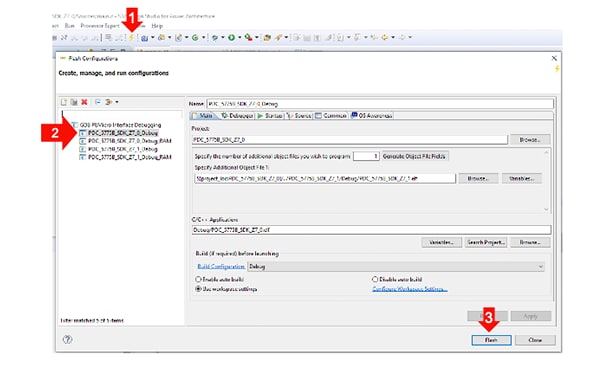Click the Flash button
The image size is (600, 370).
(x=491, y=340)
